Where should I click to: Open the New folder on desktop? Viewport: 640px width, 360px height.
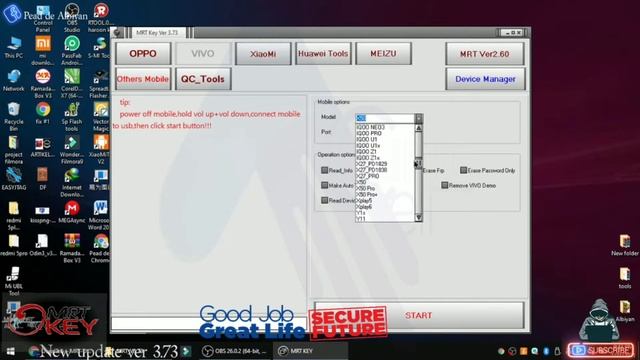(624, 245)
